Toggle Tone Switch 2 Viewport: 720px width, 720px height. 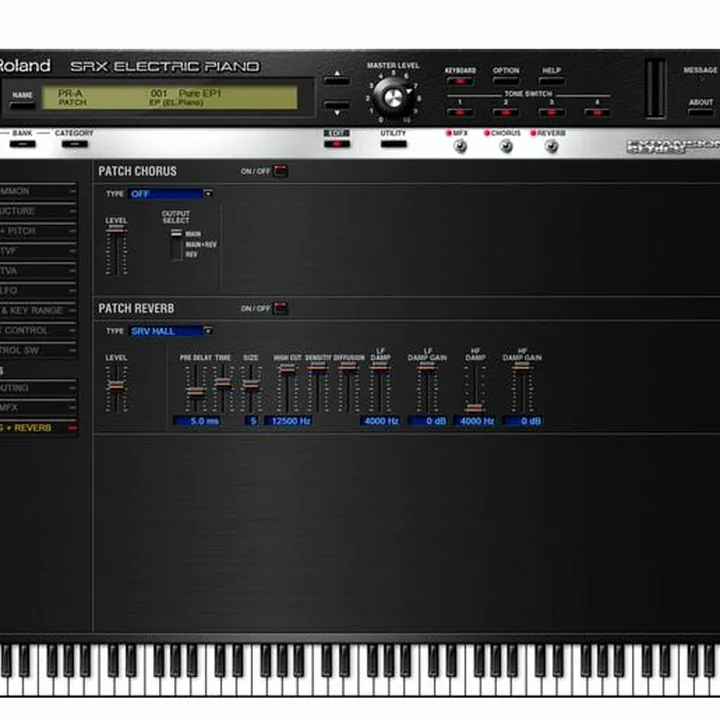(x=506, y=112)
